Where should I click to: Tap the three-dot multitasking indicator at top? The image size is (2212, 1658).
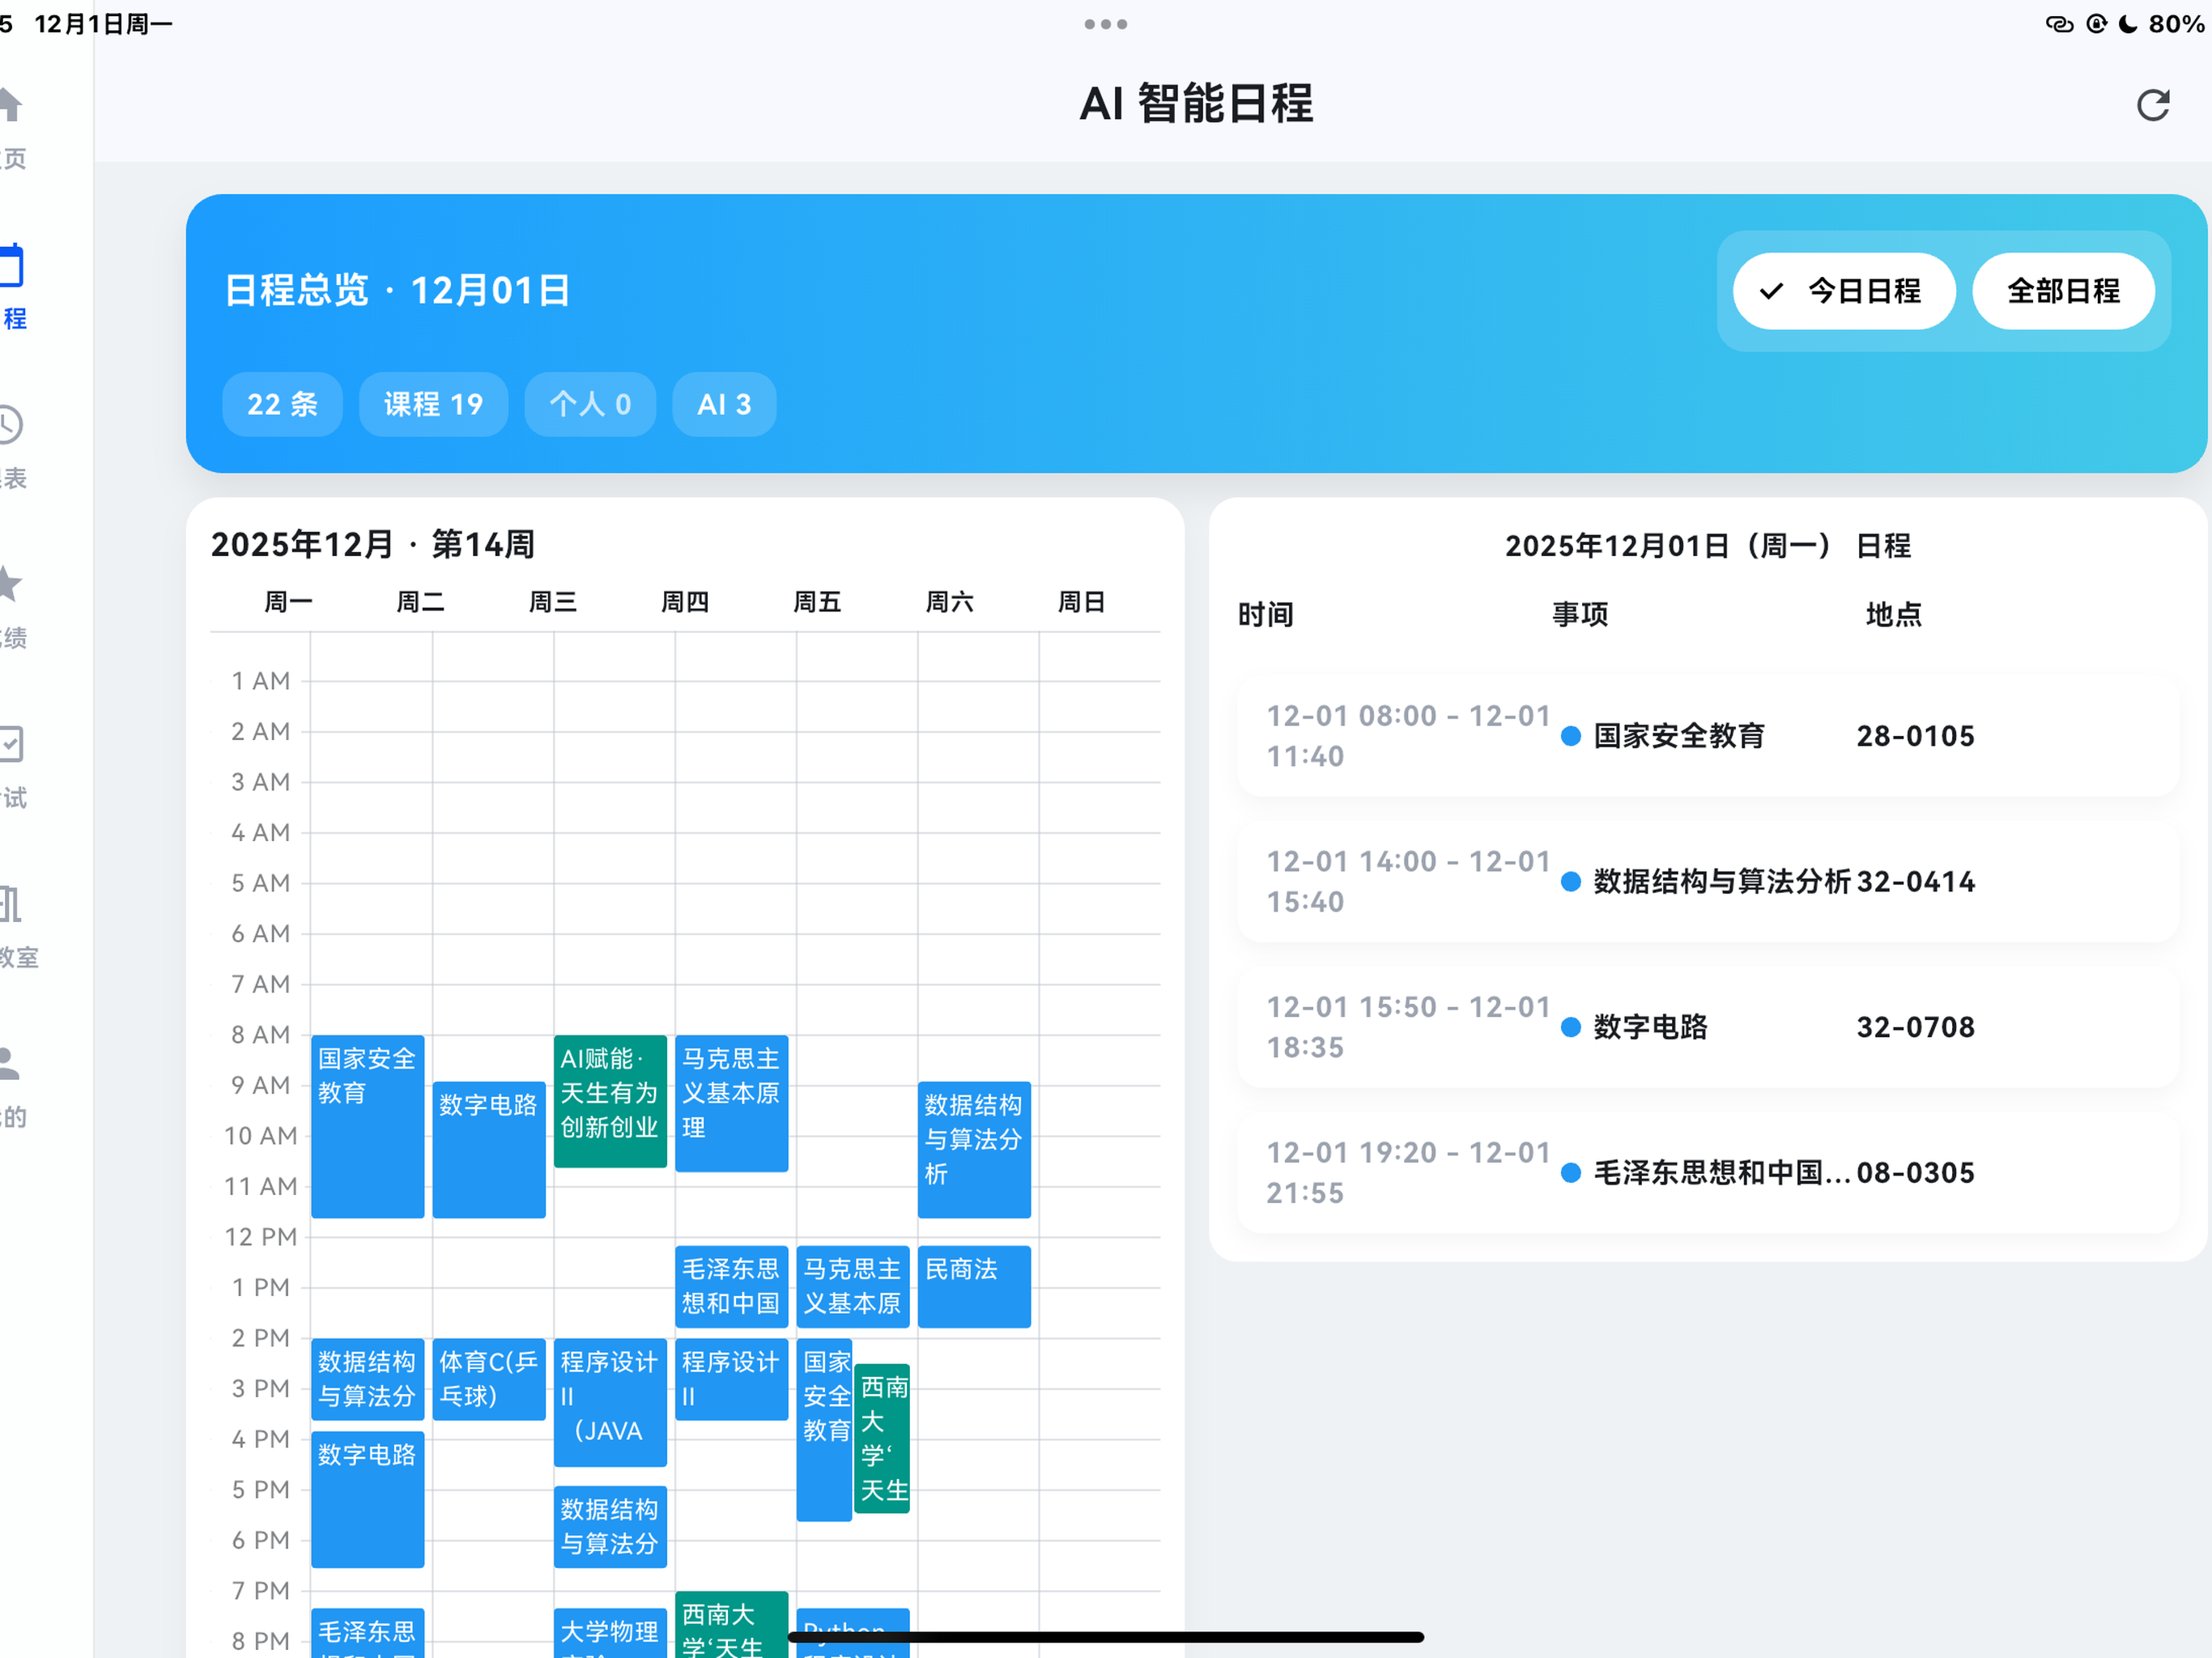(1105, 24)
